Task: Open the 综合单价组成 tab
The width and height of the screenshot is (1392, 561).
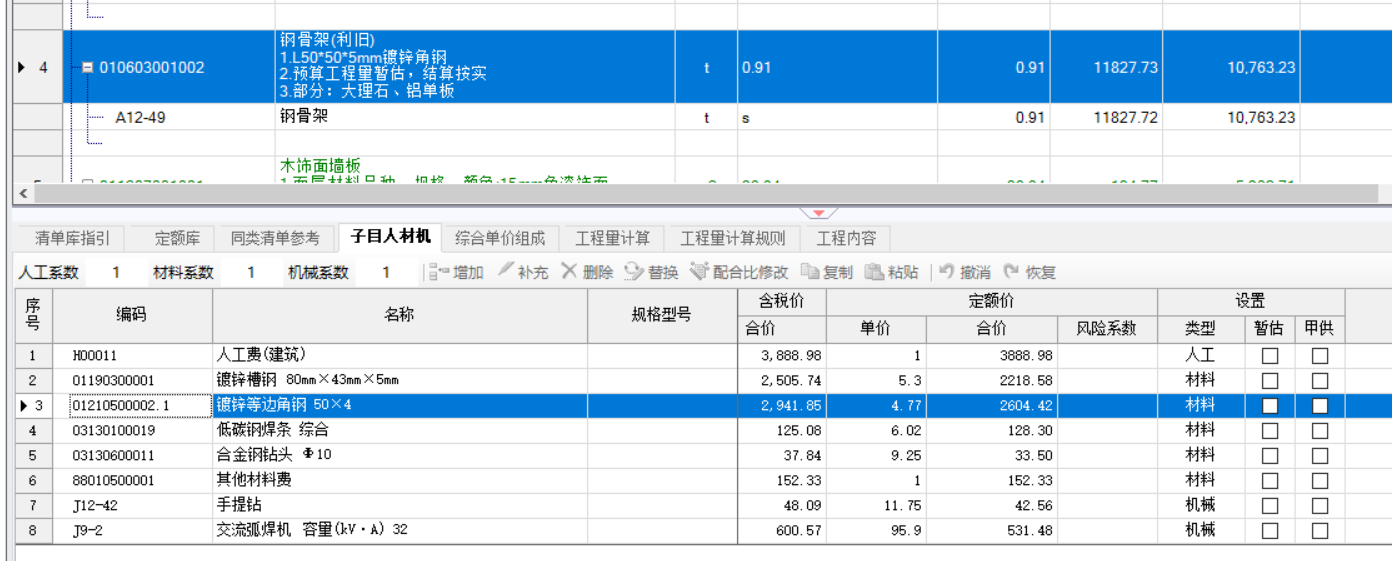Action: pyautogui.click(x=500, y=238)
